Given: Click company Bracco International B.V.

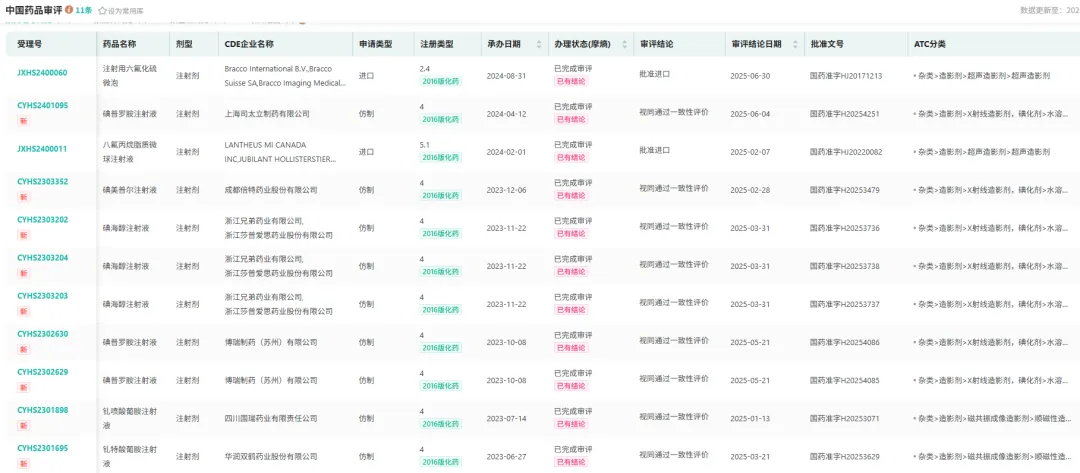Looking at the screenshot, I should pos(265,69).
